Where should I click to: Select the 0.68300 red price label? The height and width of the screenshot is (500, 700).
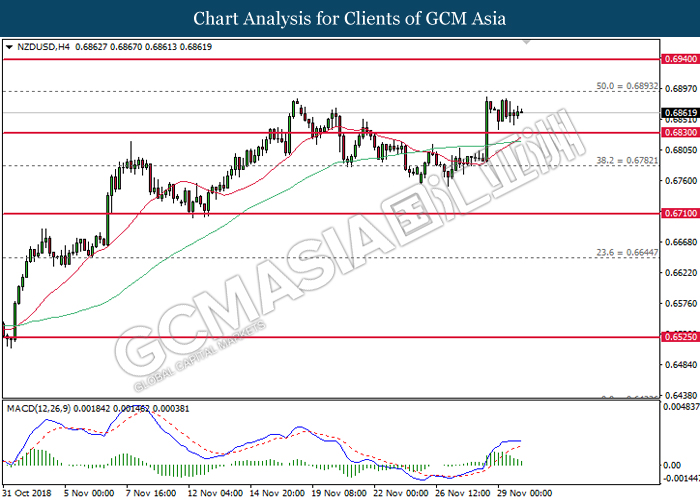(680, 133)
